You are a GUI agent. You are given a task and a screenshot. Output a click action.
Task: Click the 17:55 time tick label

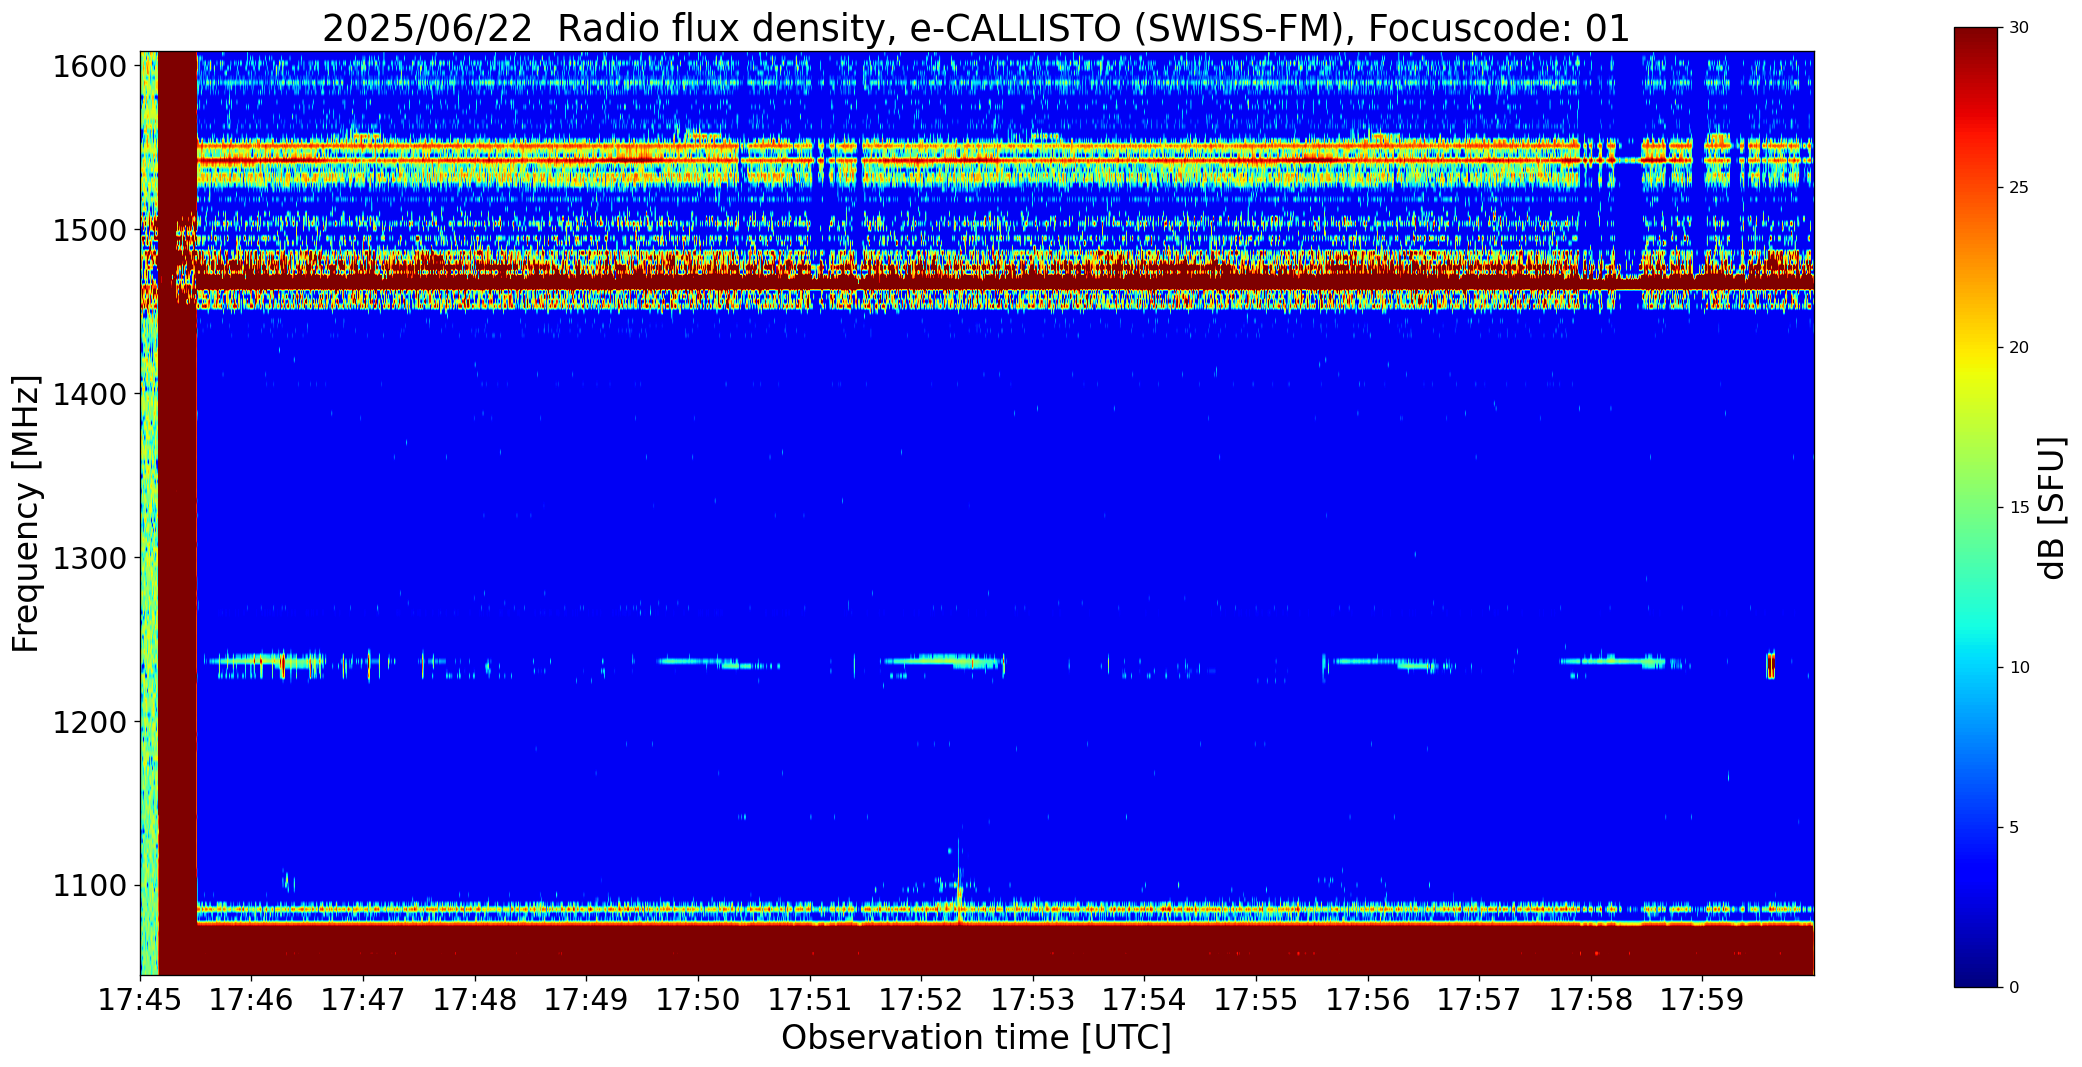[1256, 1000]
